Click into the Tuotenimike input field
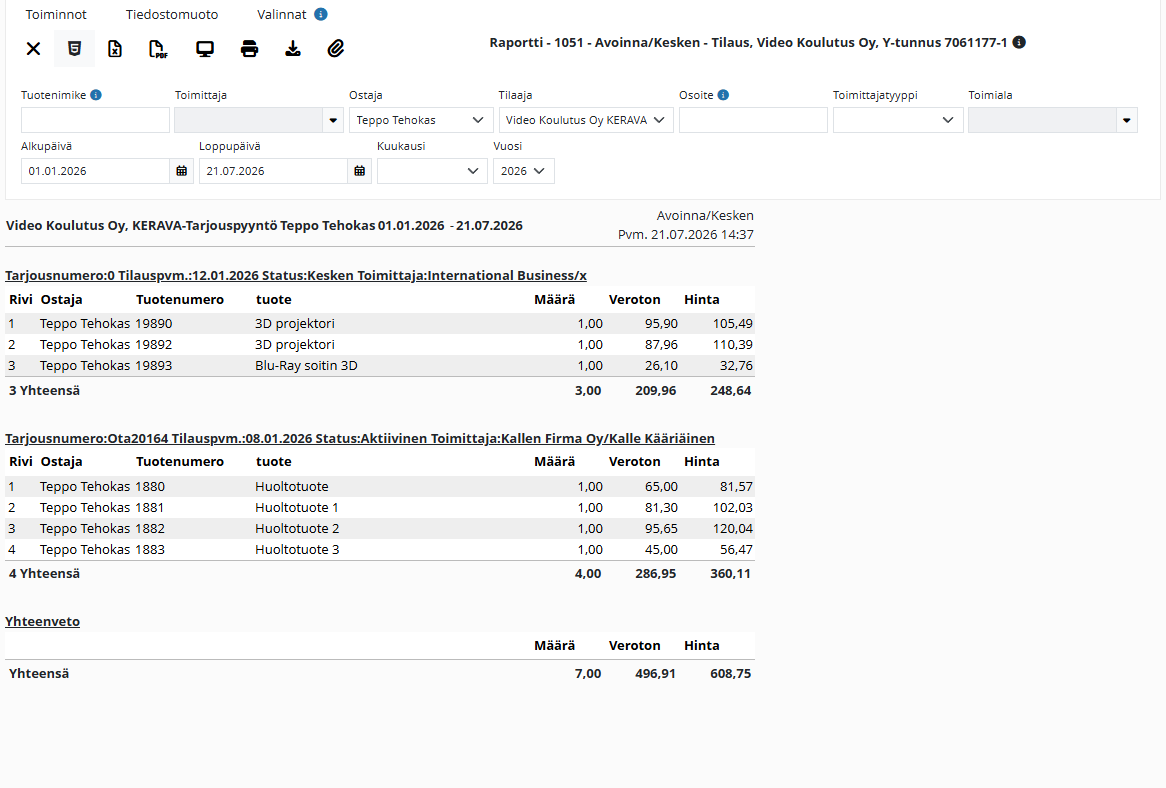1166x788 pixels. [95, 120]
